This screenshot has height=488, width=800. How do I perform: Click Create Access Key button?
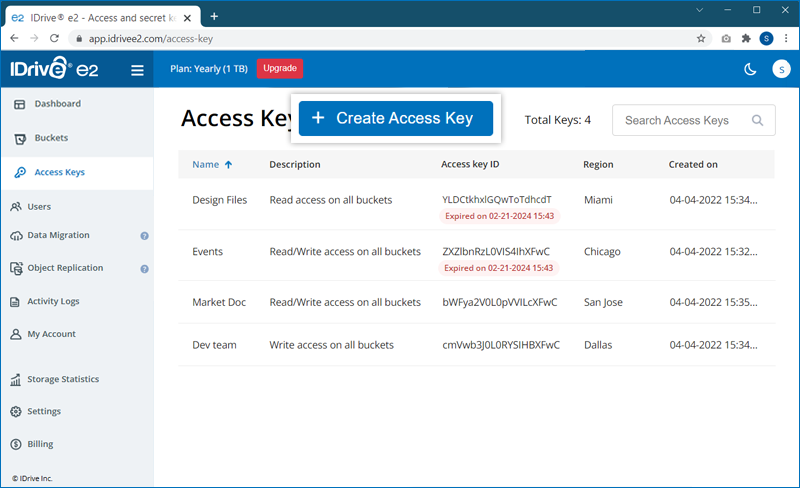coord(395,118)
